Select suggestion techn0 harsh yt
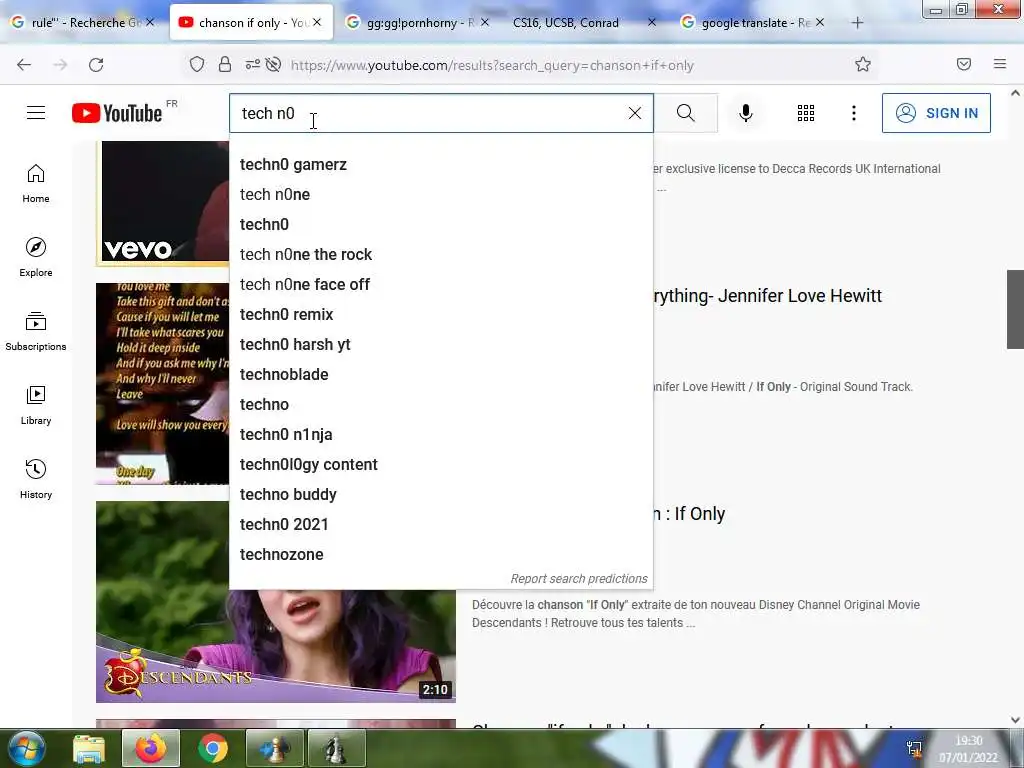The height and width of the screenshot is (768, 1024). tap(441, 345)
